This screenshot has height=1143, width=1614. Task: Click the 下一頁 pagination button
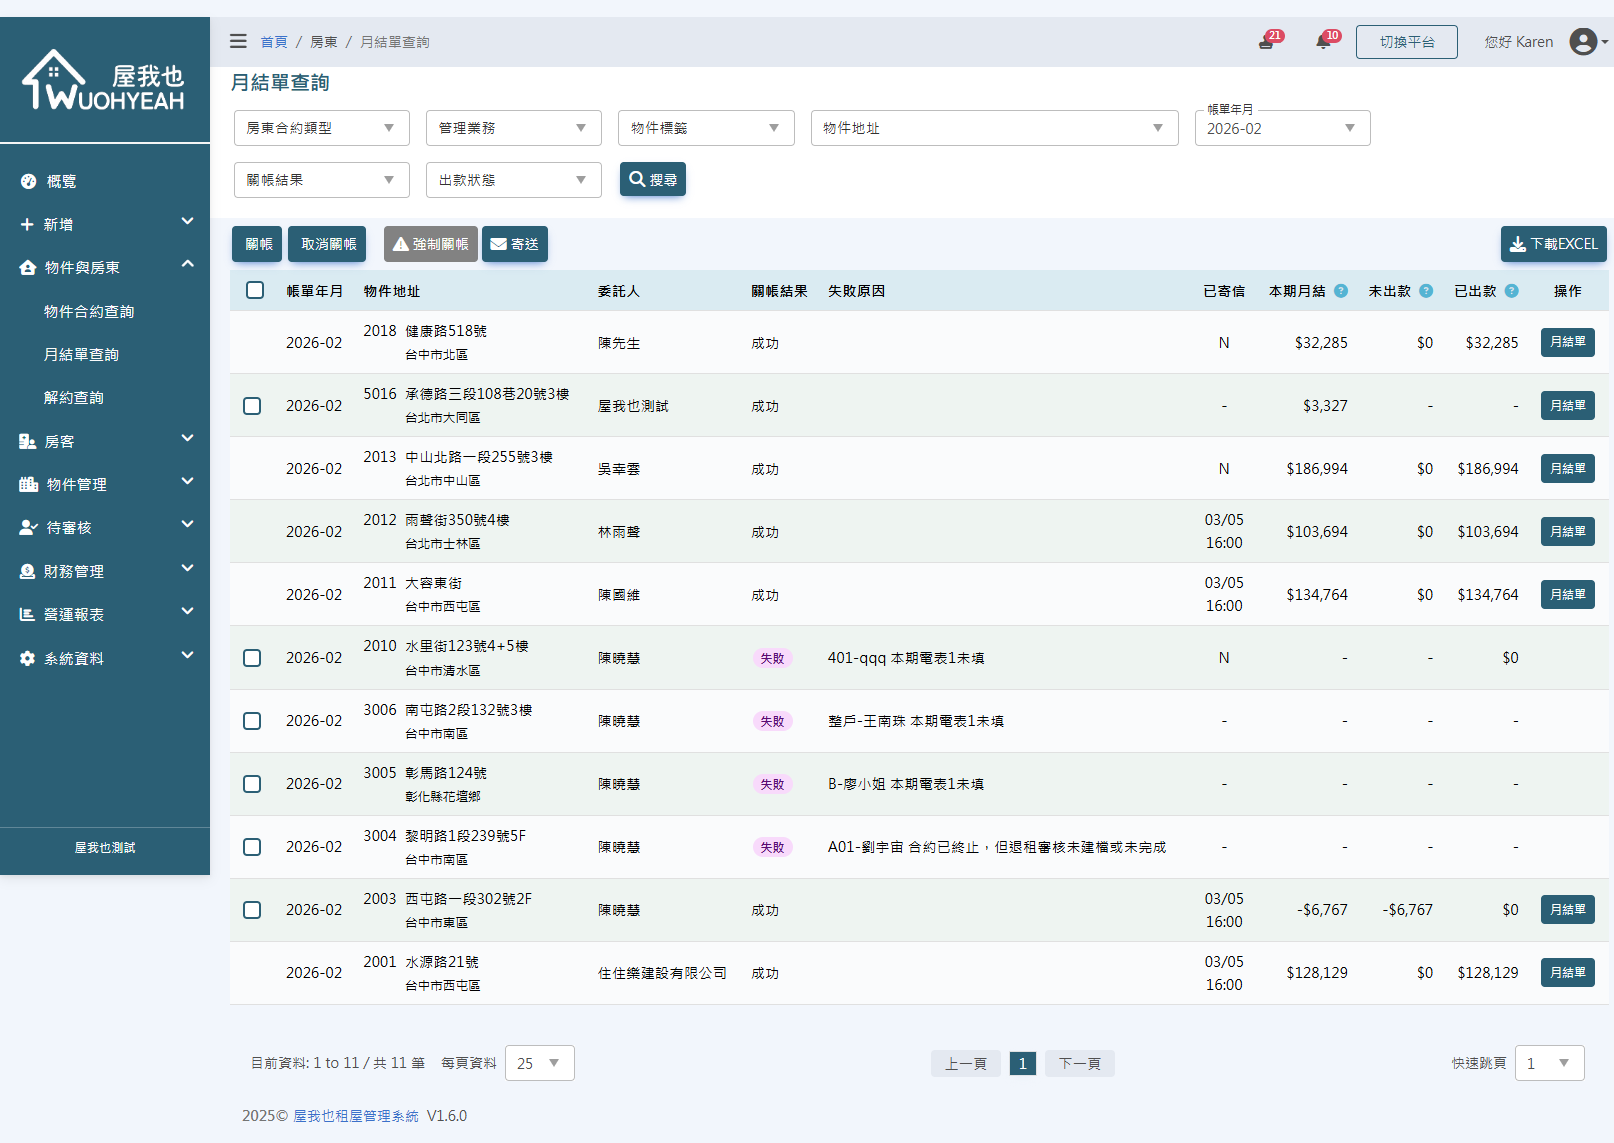1079,1063
